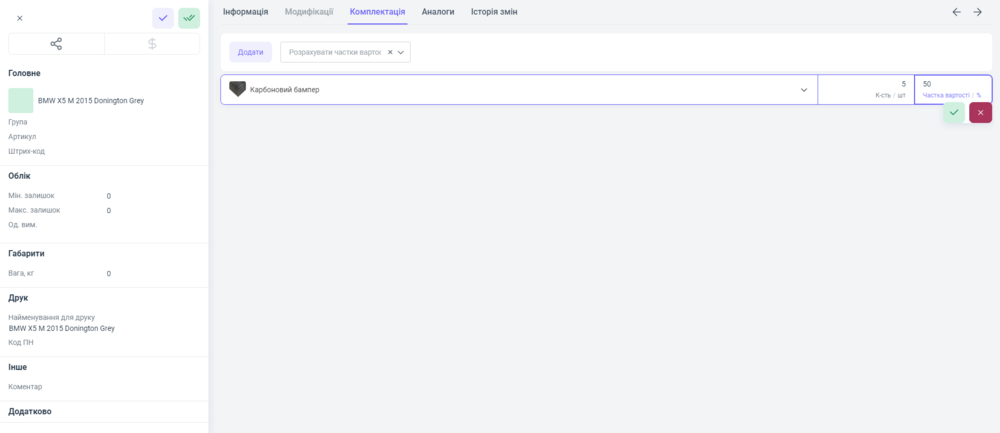Image resolution: width=1000 pixels, height=433 pixels.
Task: Click the double checkmark save-and-close button
Action: [x=189, y=18]
